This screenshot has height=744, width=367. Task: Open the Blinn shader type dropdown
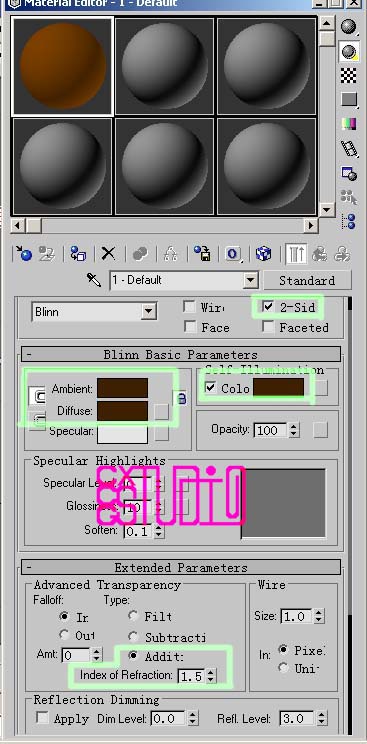[x=149, y=312]
